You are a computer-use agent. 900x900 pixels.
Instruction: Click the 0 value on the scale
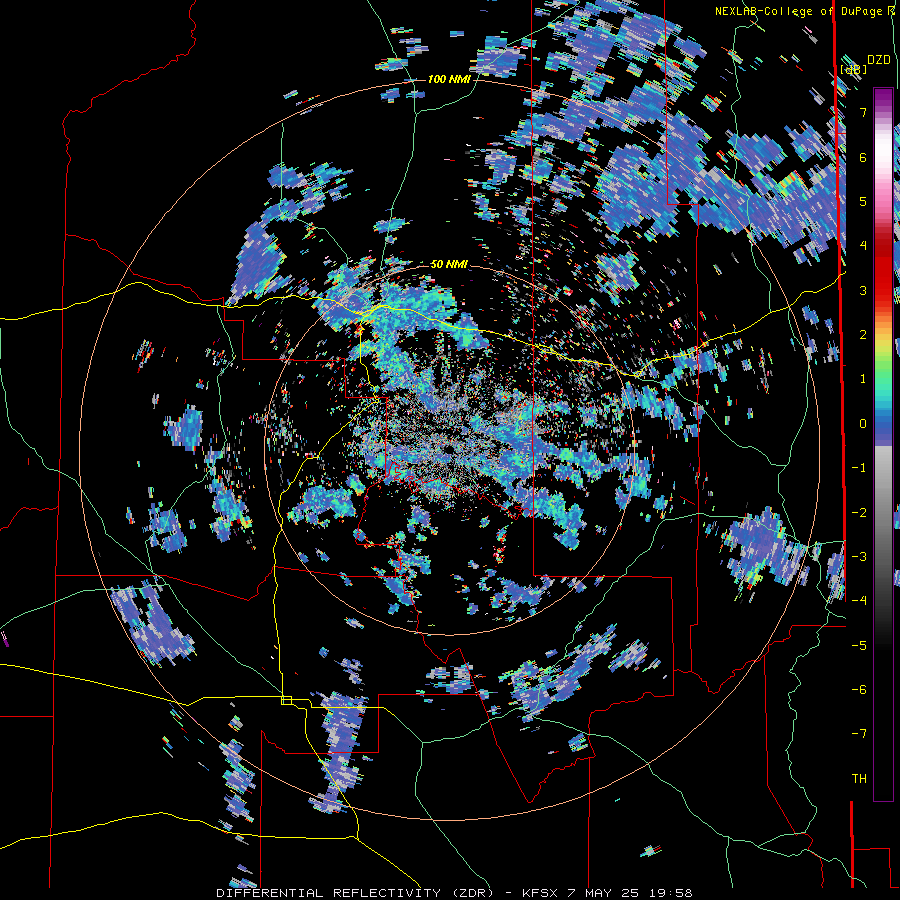863,424
